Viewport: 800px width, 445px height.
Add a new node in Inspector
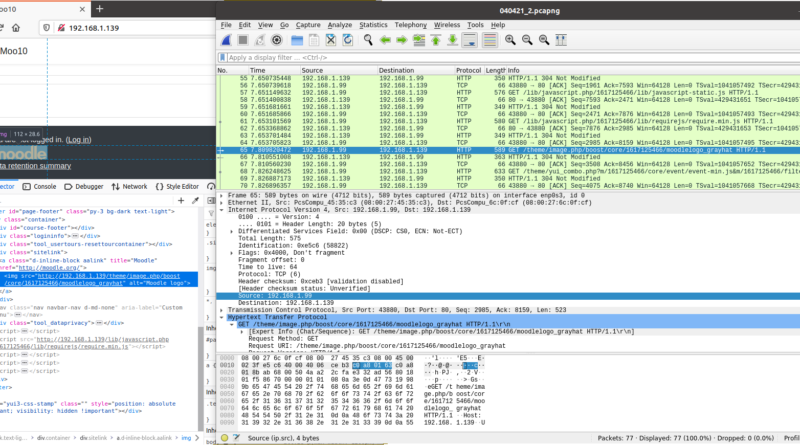[x=181, y=201]
